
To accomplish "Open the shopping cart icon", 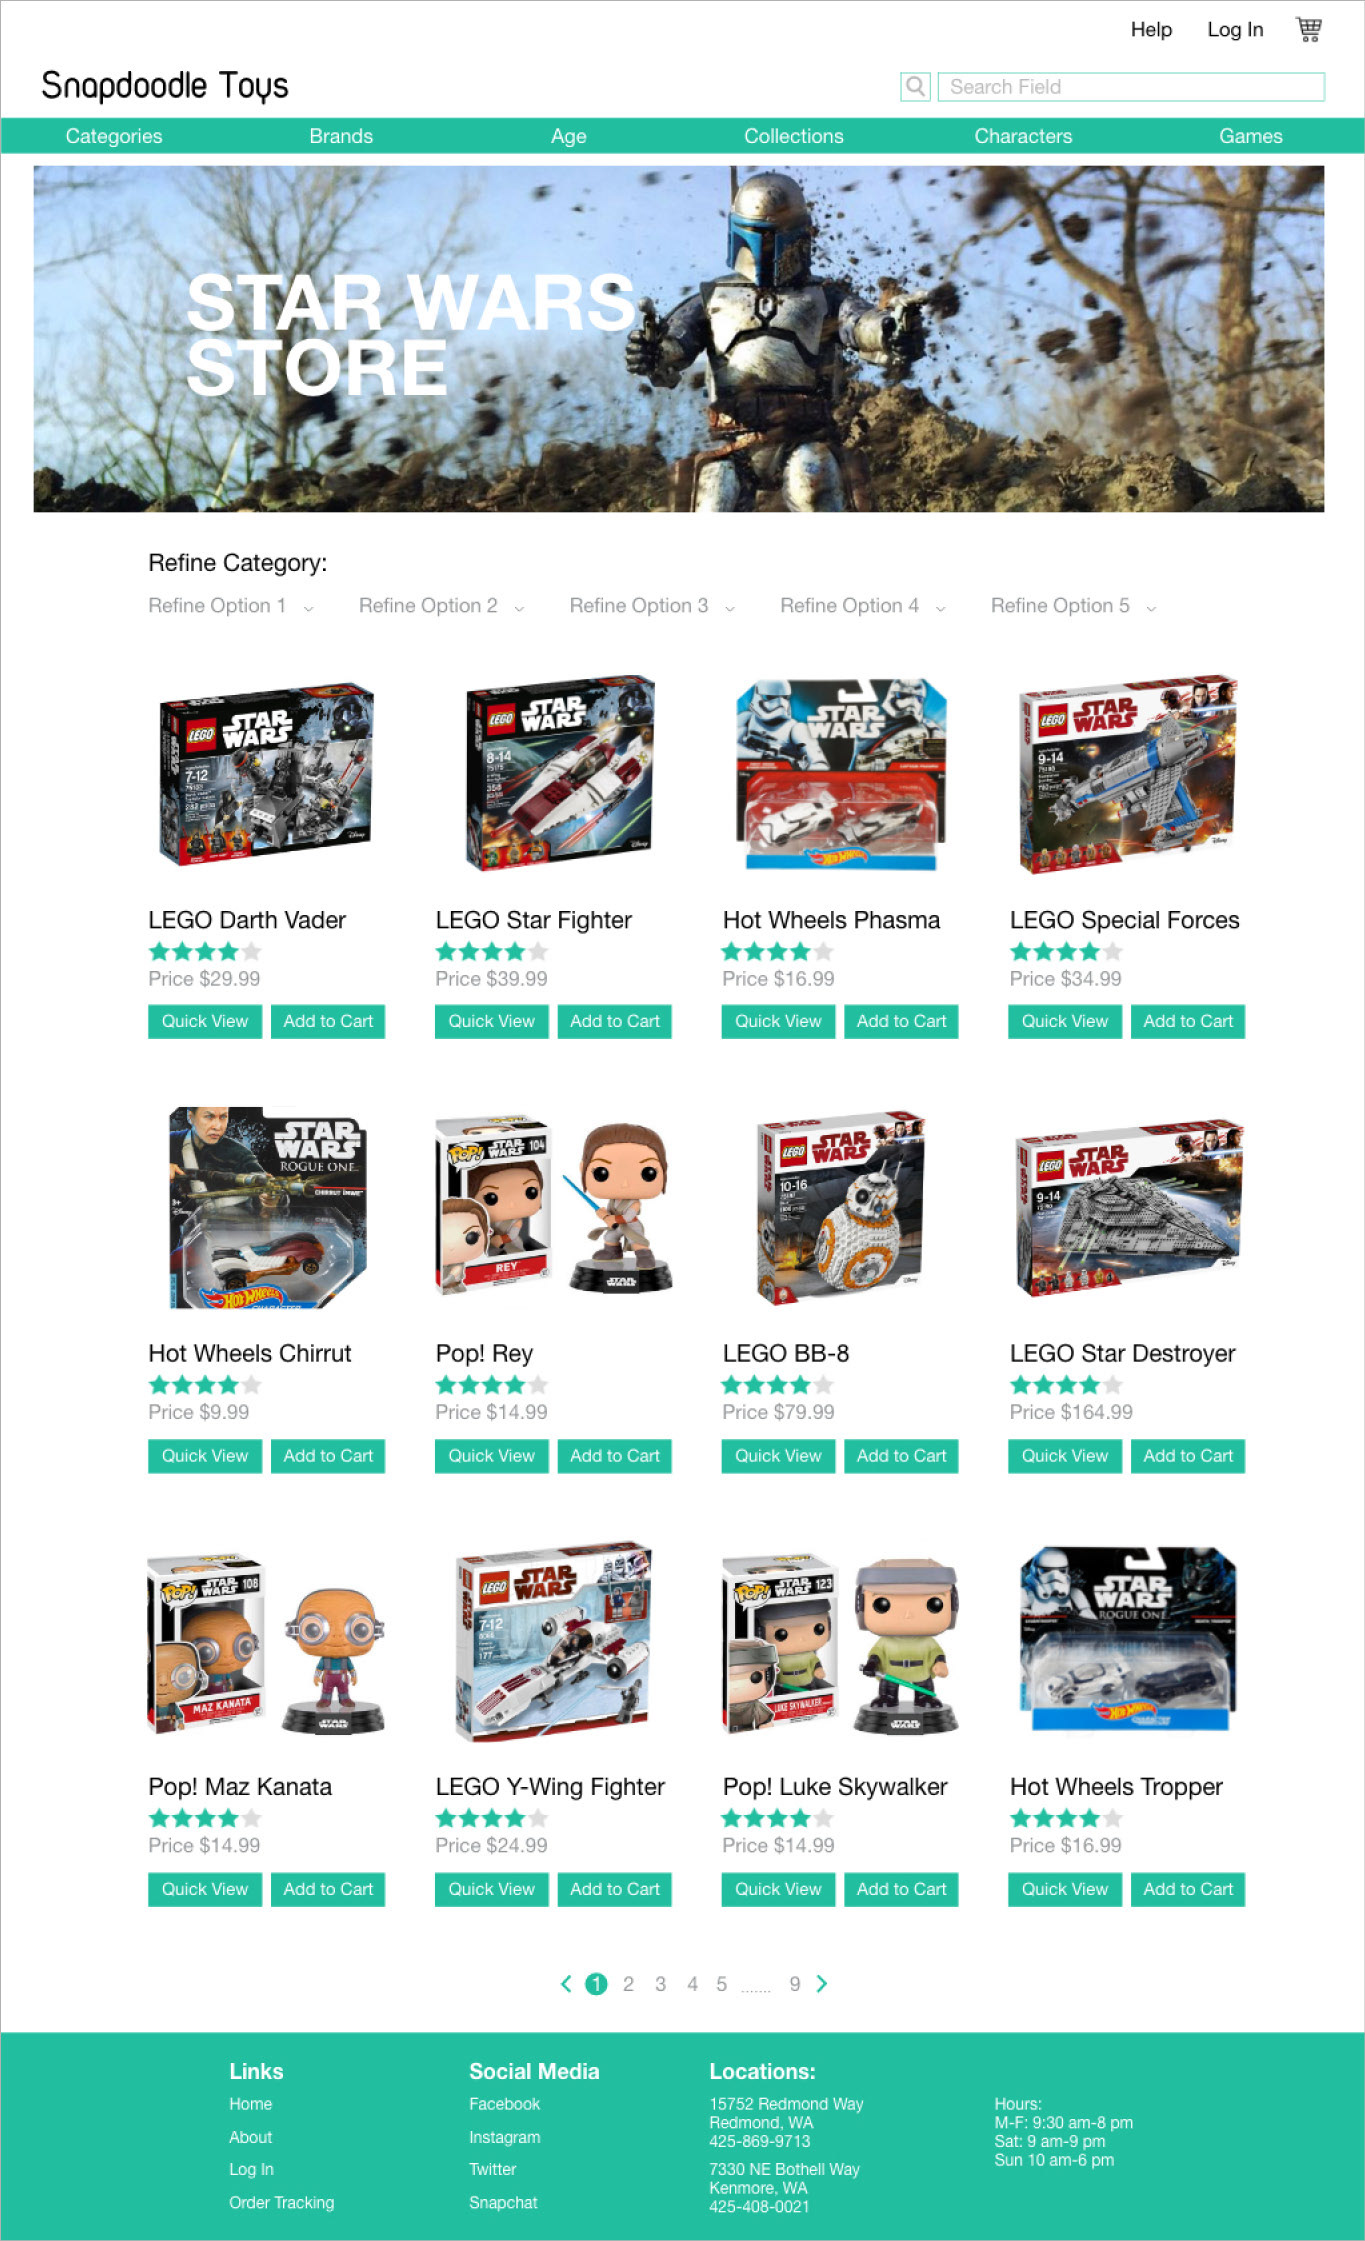I will (x=1308, y=29).
